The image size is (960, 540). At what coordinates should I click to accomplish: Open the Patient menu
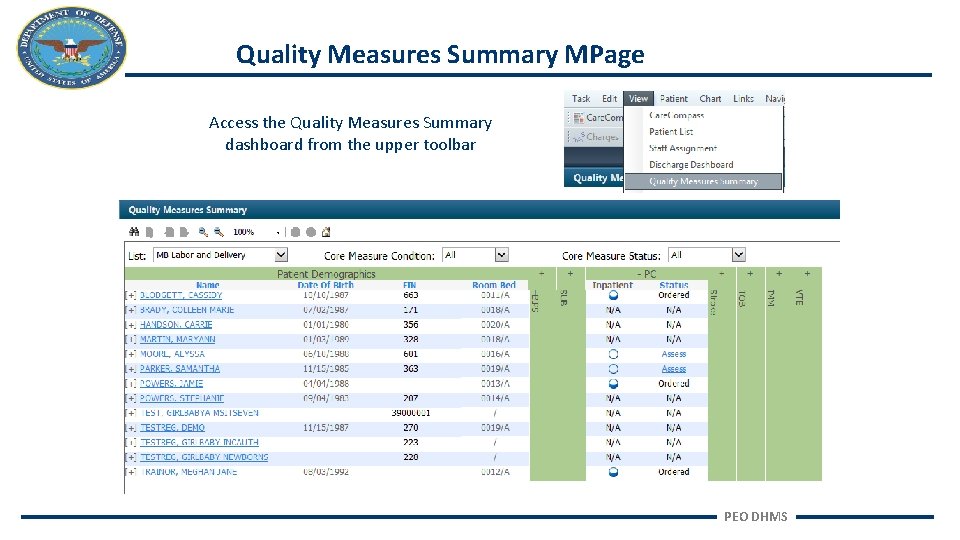(673, 99)
